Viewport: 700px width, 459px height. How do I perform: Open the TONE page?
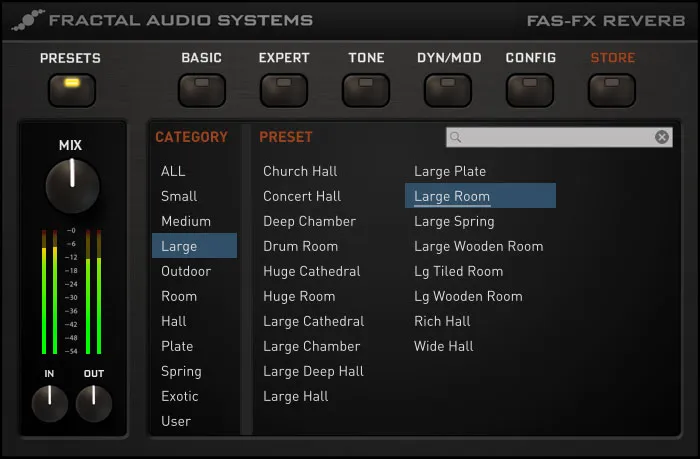click(x=366, y=90)
